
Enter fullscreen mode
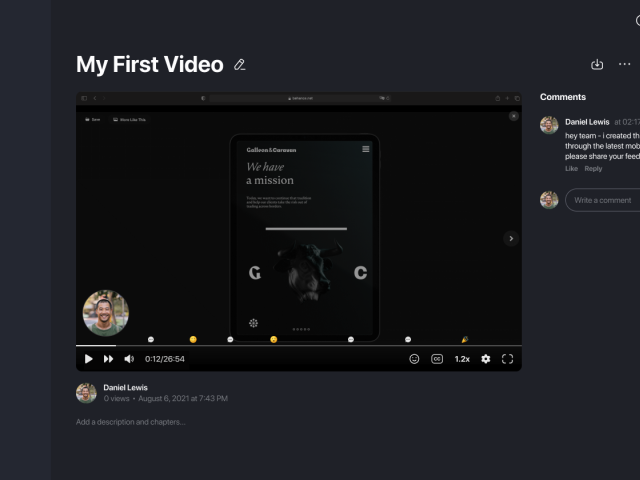pyautogui.click(x=507, y=359)
